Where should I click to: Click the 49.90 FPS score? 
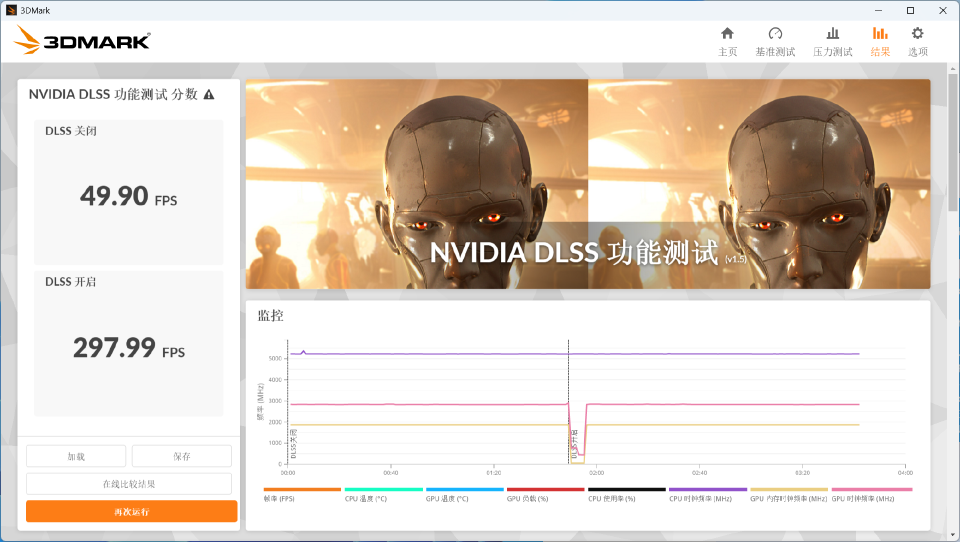(x=128, y=197)
